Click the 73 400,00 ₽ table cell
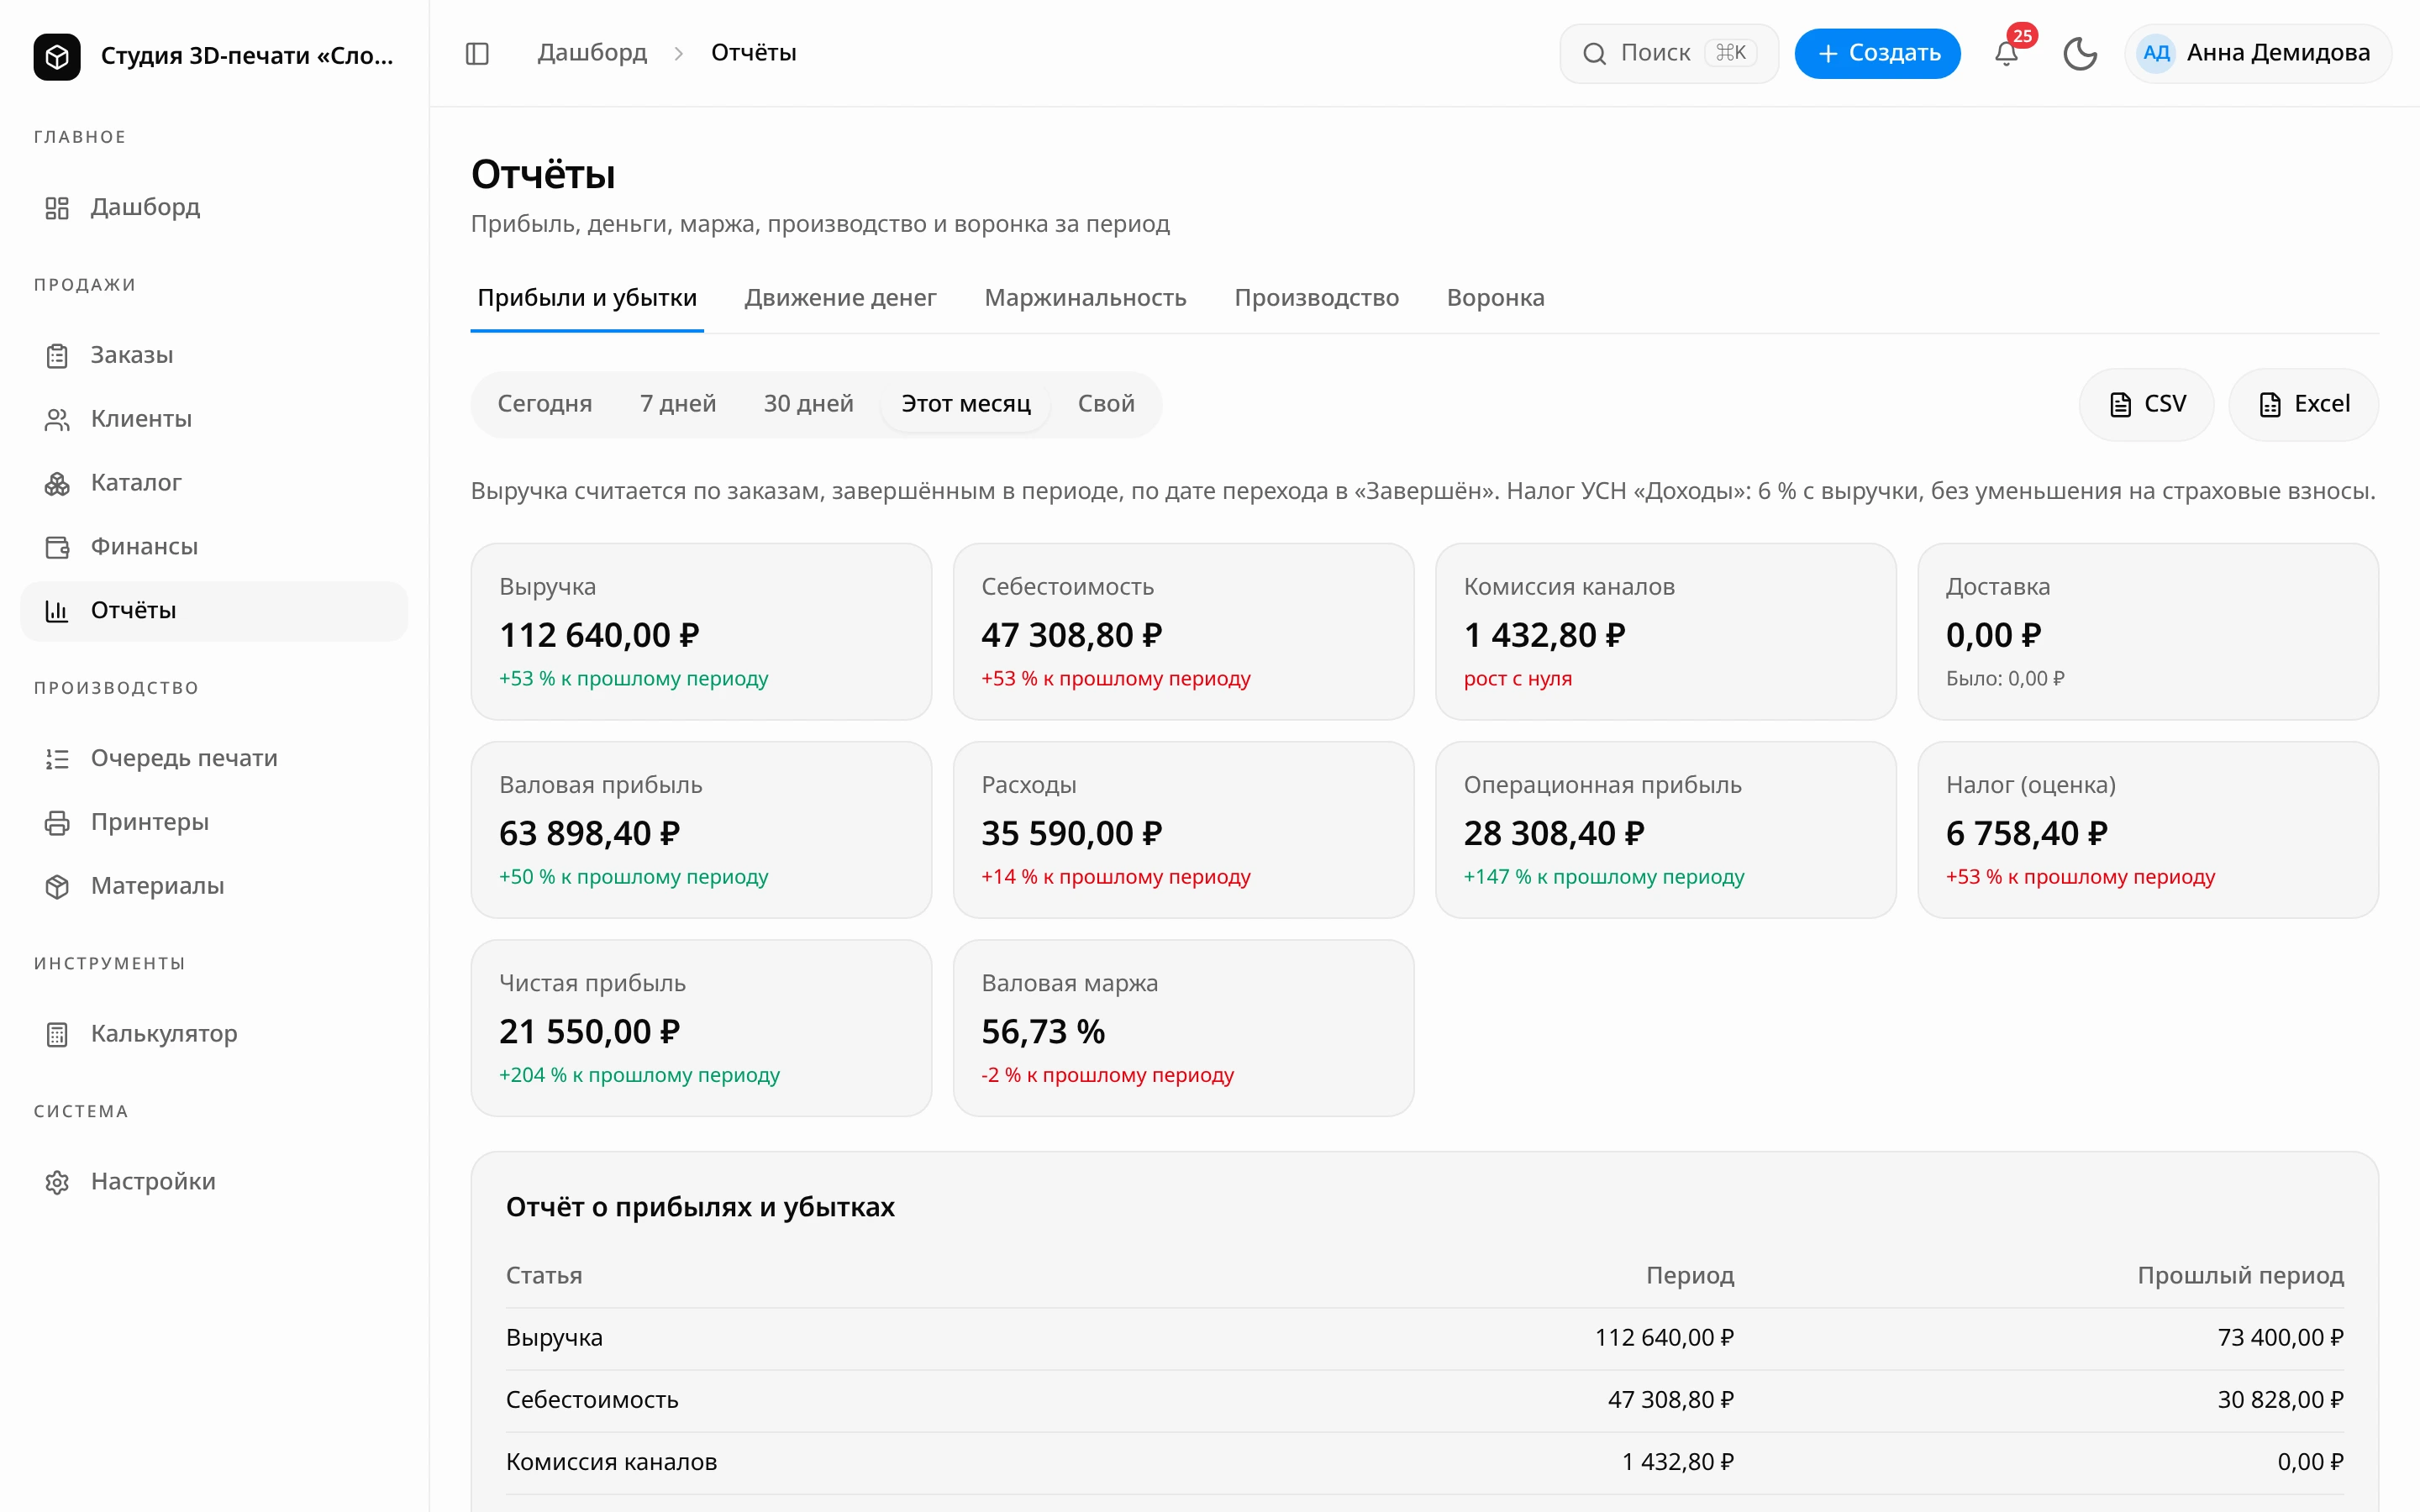Image resolution: width=2420 pixels, height=1512 pixels. coord(2280,1337)
